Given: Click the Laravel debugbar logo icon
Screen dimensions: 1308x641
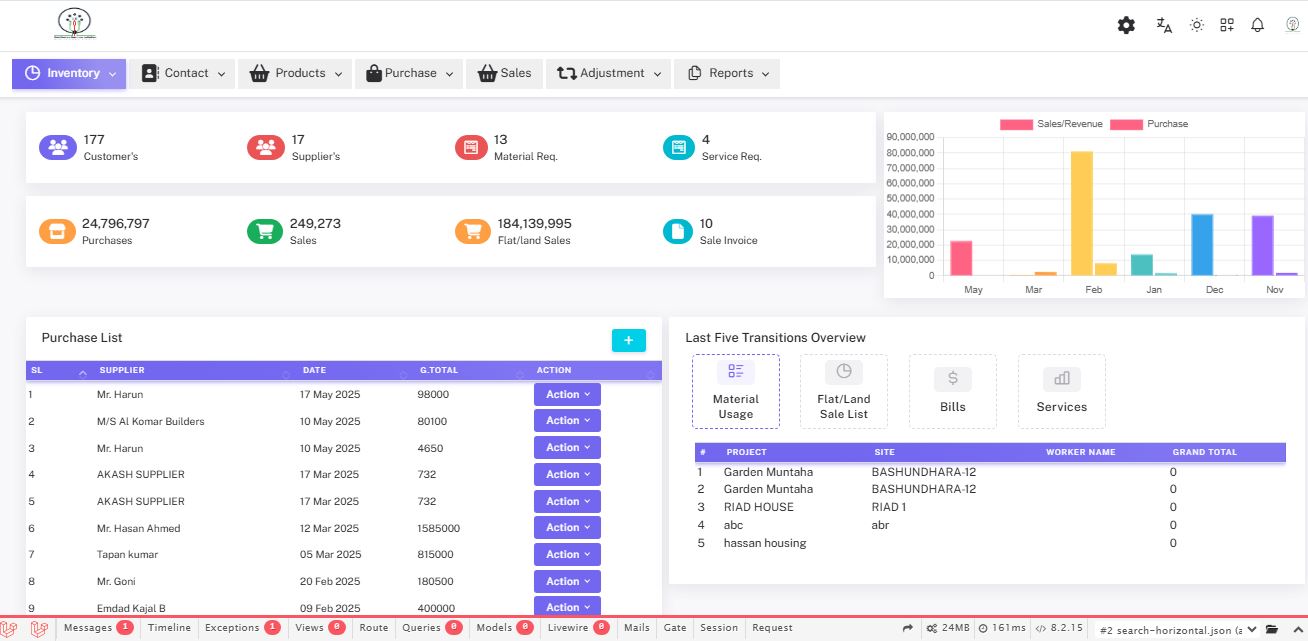Looking at the screenshot, I should click(14, 628).
